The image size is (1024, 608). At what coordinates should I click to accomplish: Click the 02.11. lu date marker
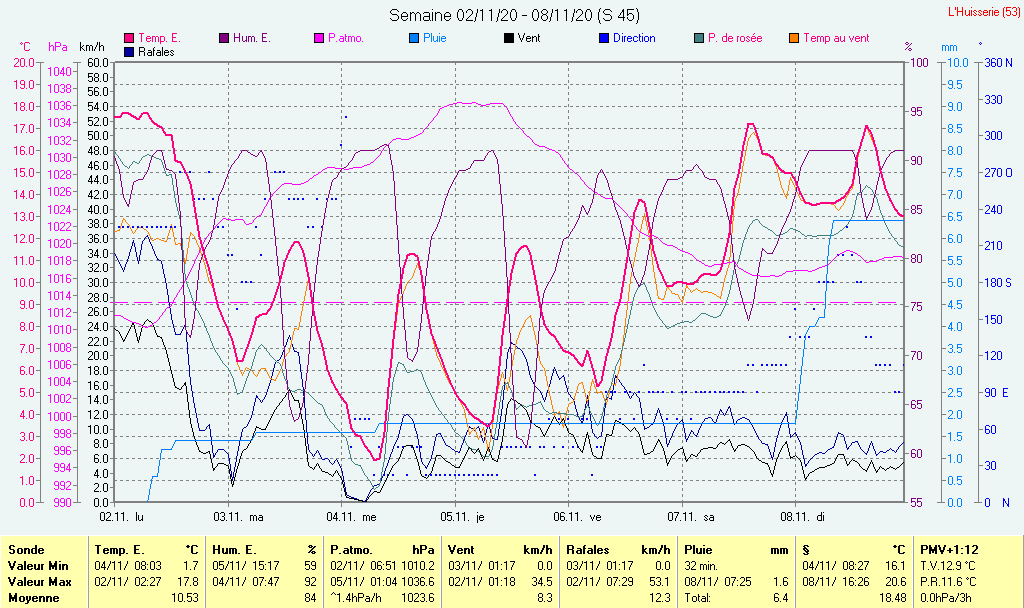[x=122, y=517]
